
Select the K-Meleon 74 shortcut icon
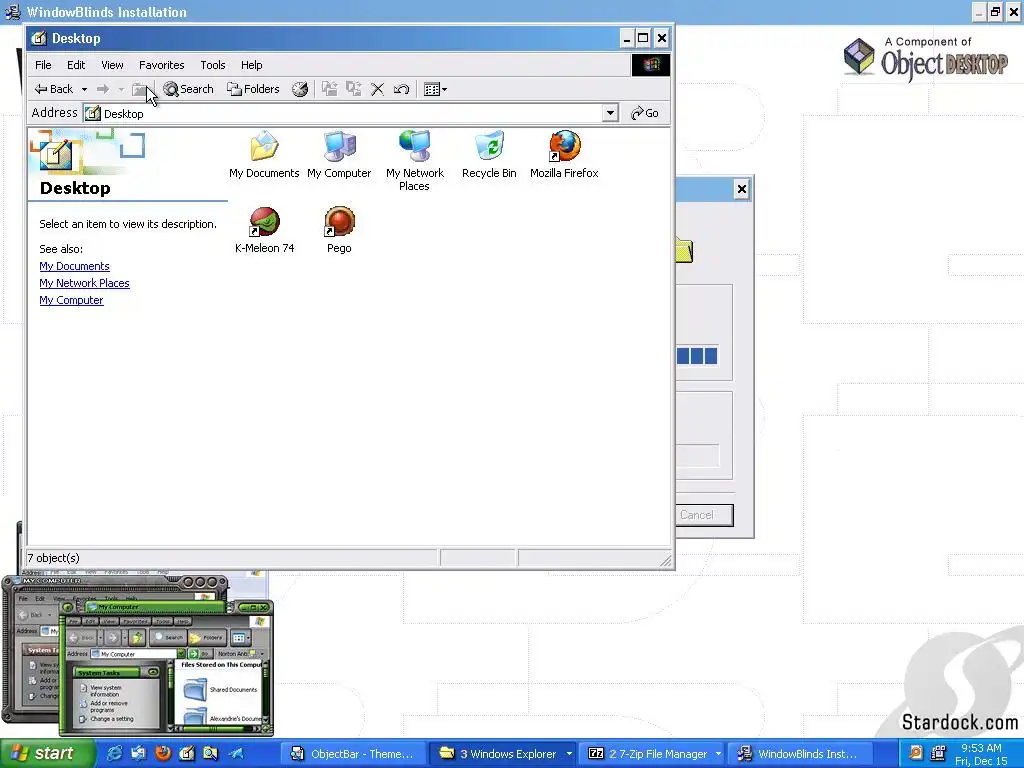tap(264, 230)
